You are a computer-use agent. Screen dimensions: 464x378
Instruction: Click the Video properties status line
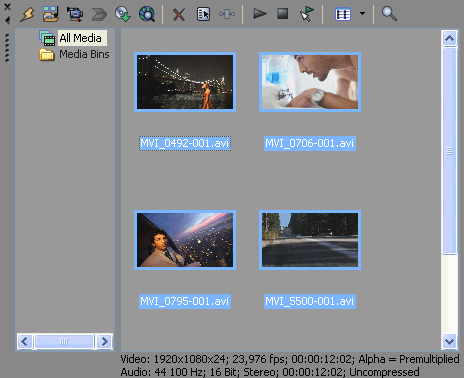(290, 359)
